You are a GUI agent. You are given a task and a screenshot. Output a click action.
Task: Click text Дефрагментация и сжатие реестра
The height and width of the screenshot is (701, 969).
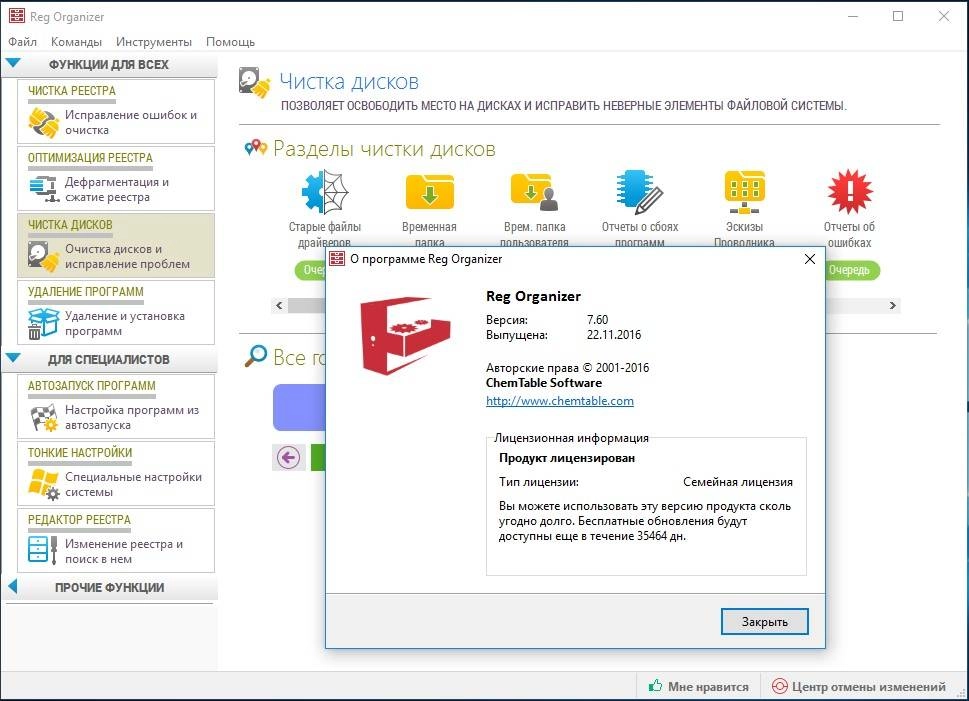pyautogui.click(x=117, y=189)
